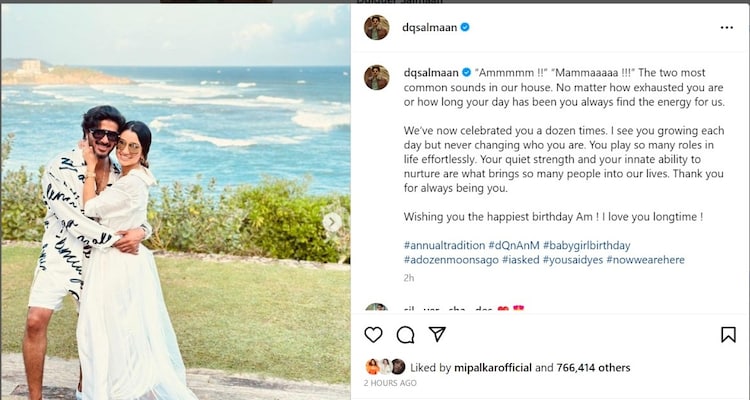Go to next photo with carousel arrow
Viewport: 750px width, 400px height.
pos(332,222)
